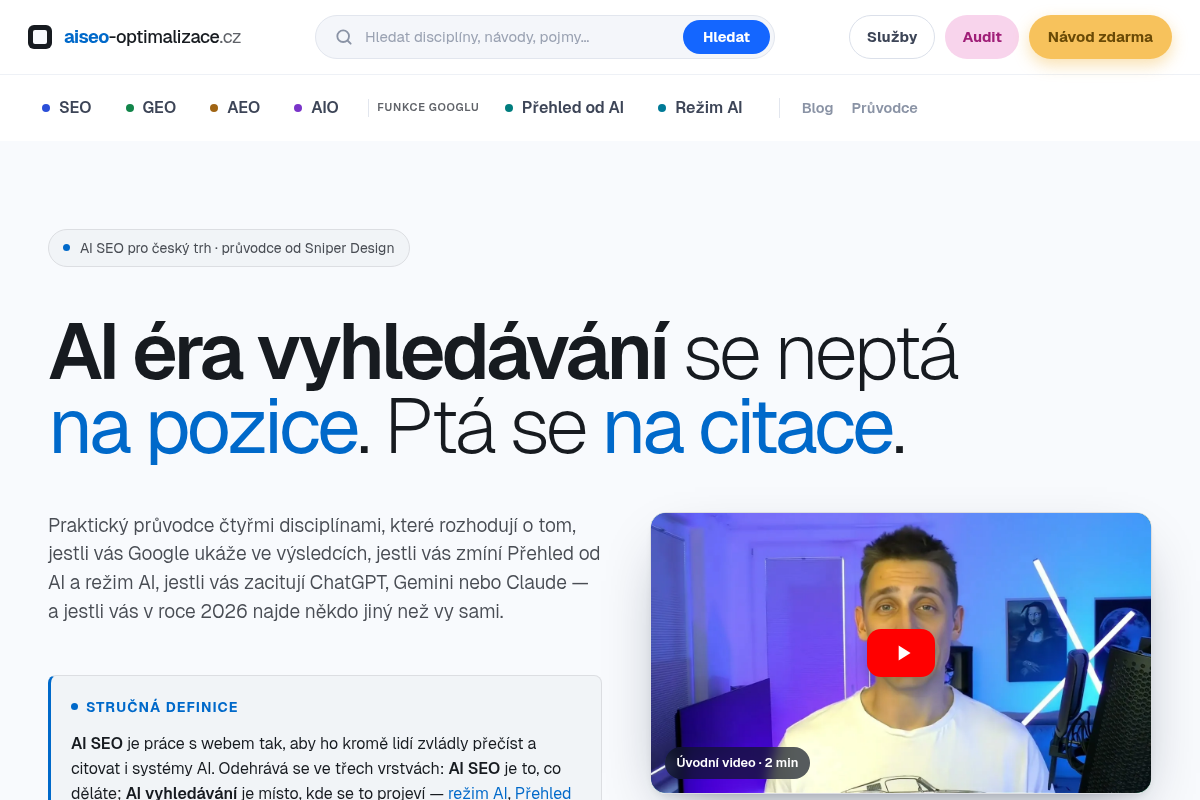The width and height of the screenshot is (1200, 800).
Task: Click the Návod zdarma button
Action: coord(1100,37)
